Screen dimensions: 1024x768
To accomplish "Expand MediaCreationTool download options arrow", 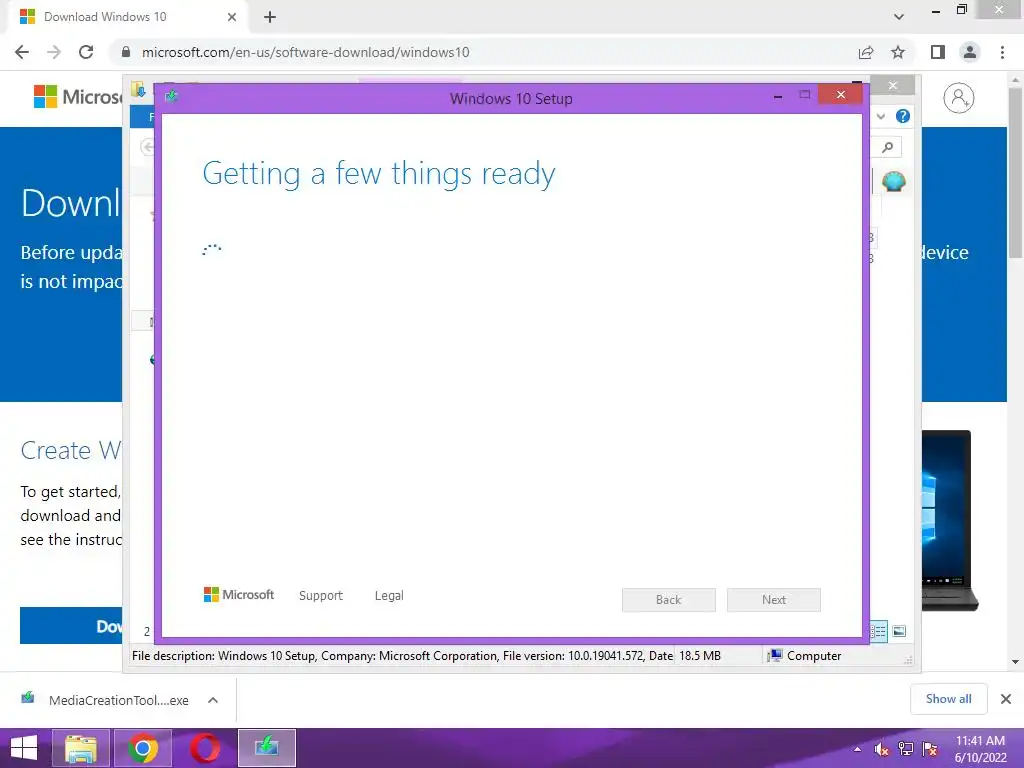I will tap(213, 700).
